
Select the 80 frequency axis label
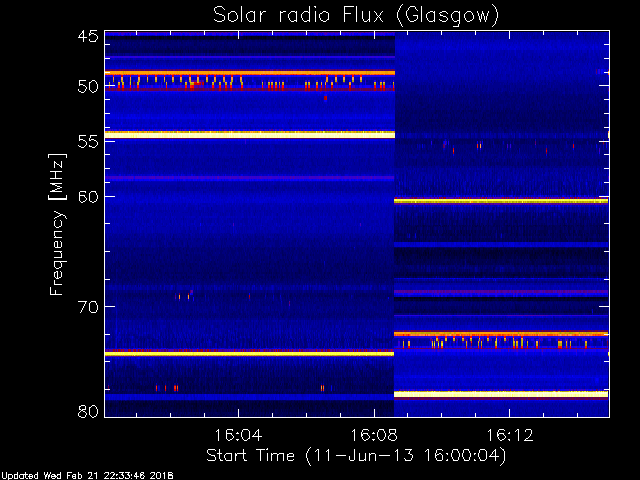click(88, 411)
